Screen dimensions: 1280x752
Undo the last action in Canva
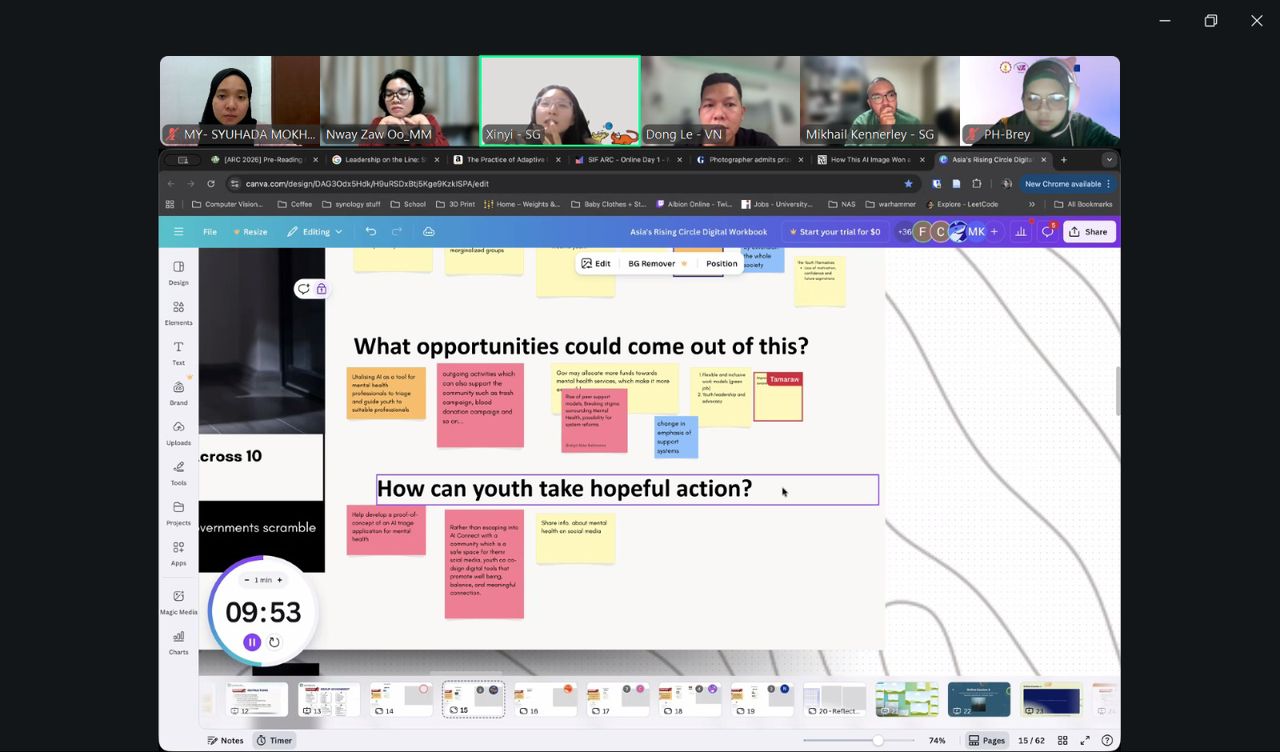pyautogui.click(x=371, y=231)
